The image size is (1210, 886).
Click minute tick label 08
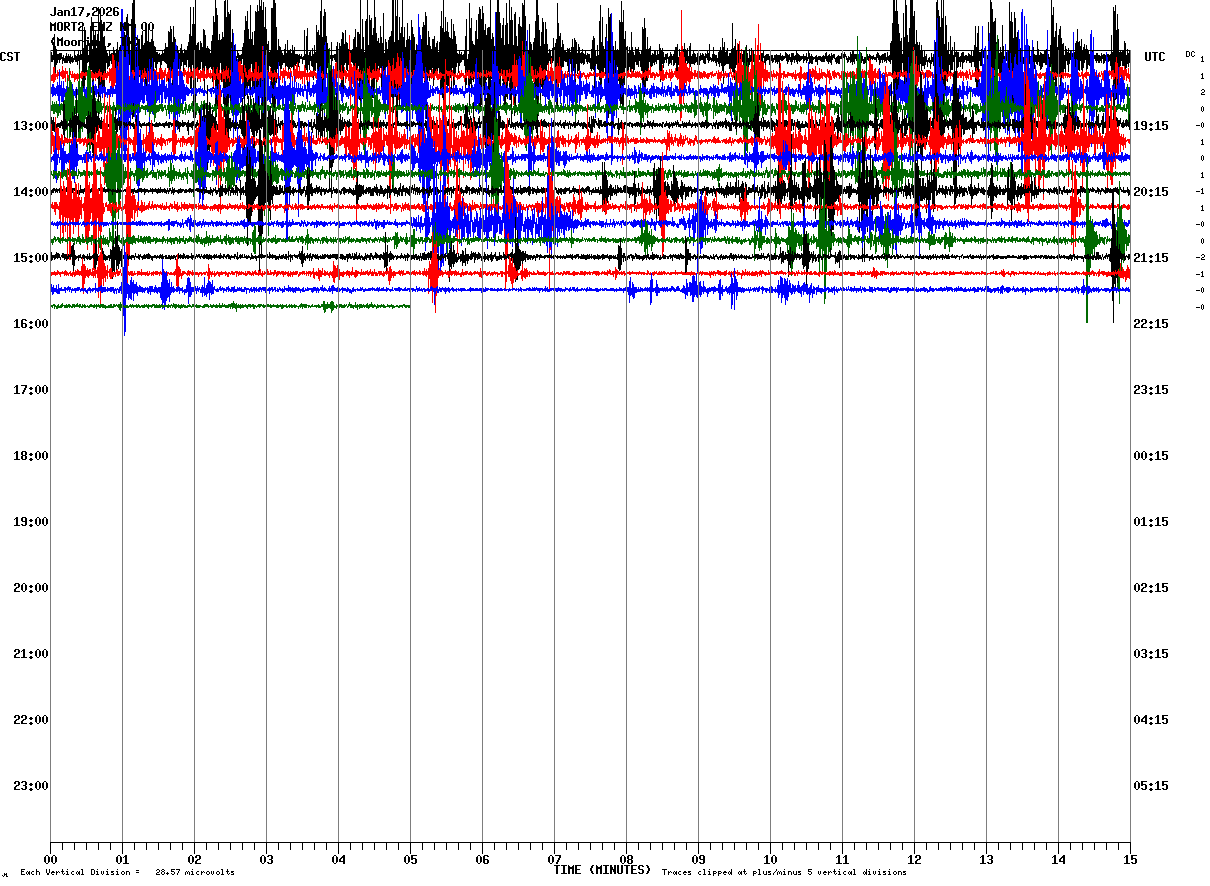coord(626,859)
